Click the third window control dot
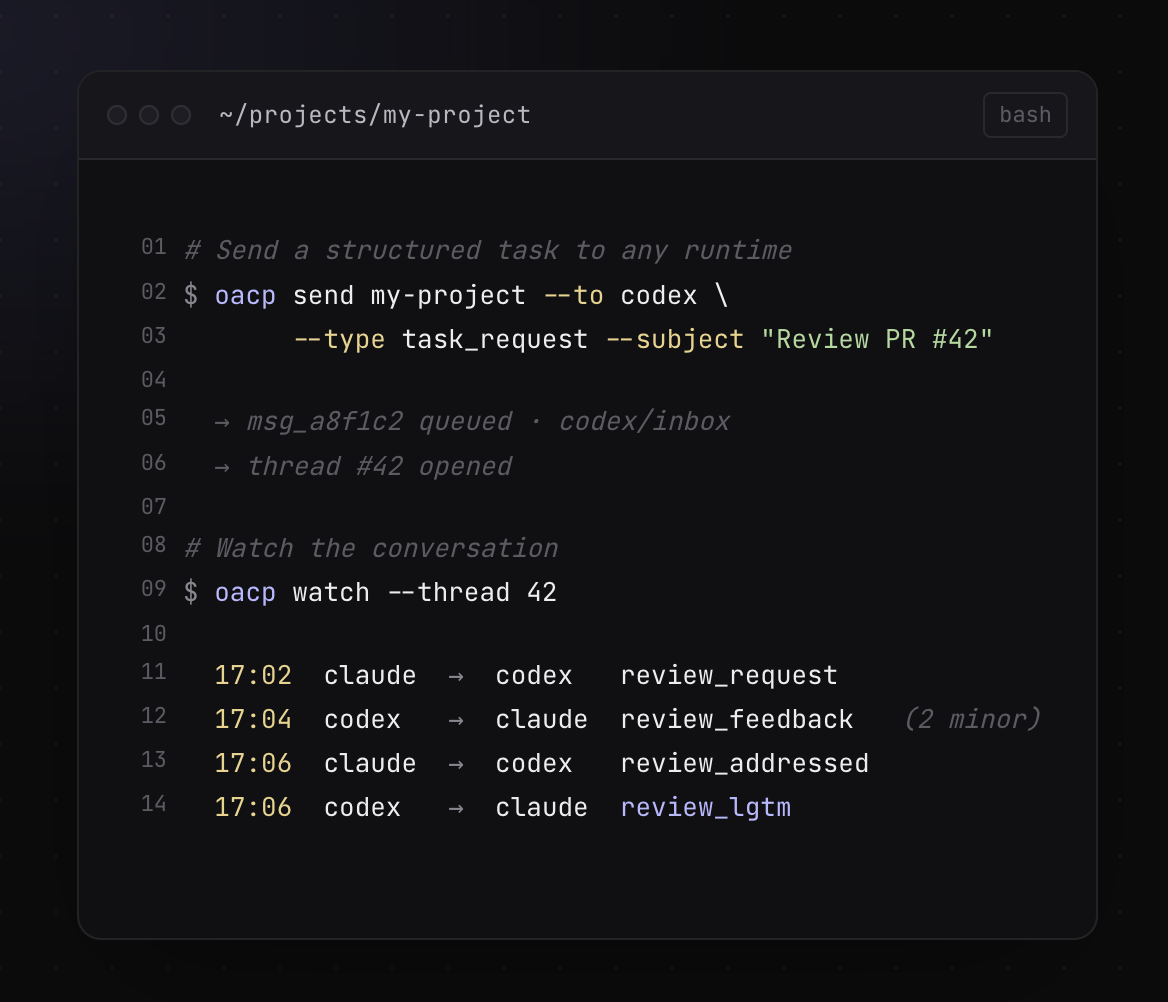 [x=181, y=115]
